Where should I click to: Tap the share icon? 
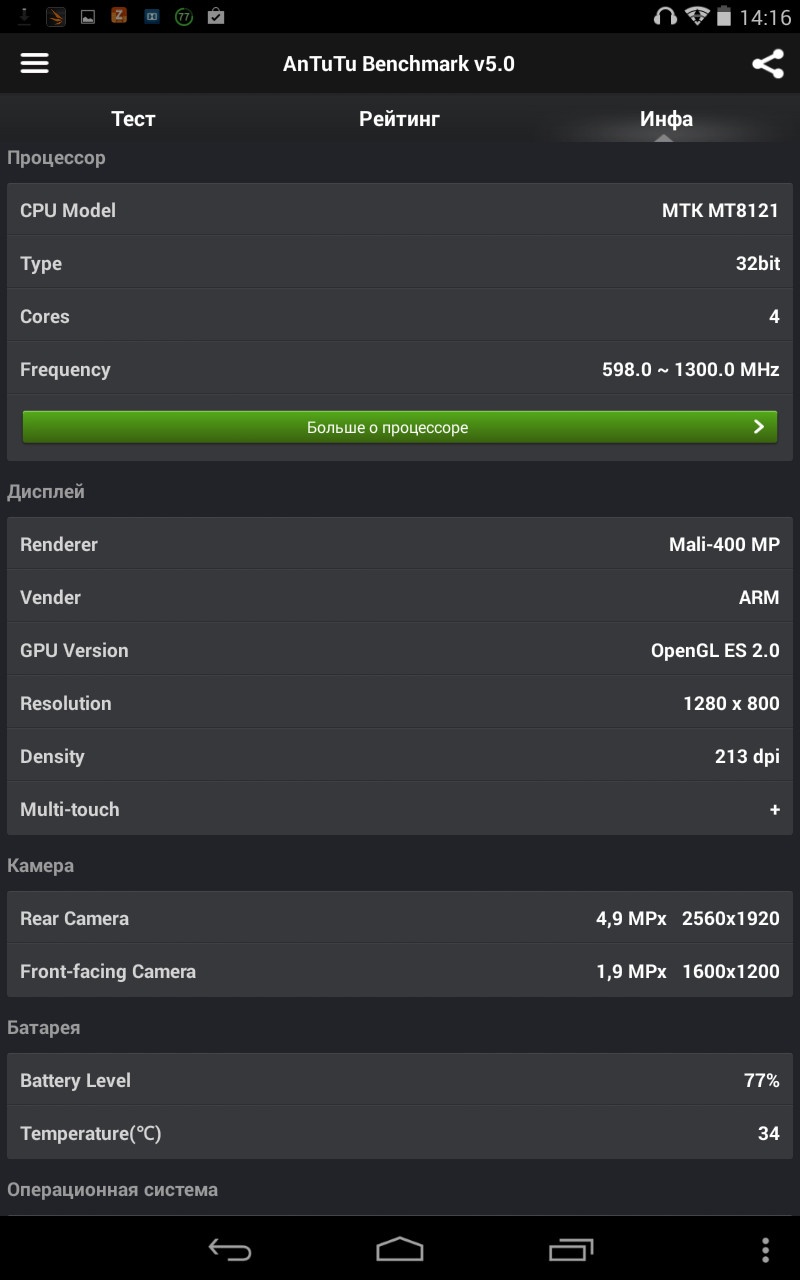point(767,64)
